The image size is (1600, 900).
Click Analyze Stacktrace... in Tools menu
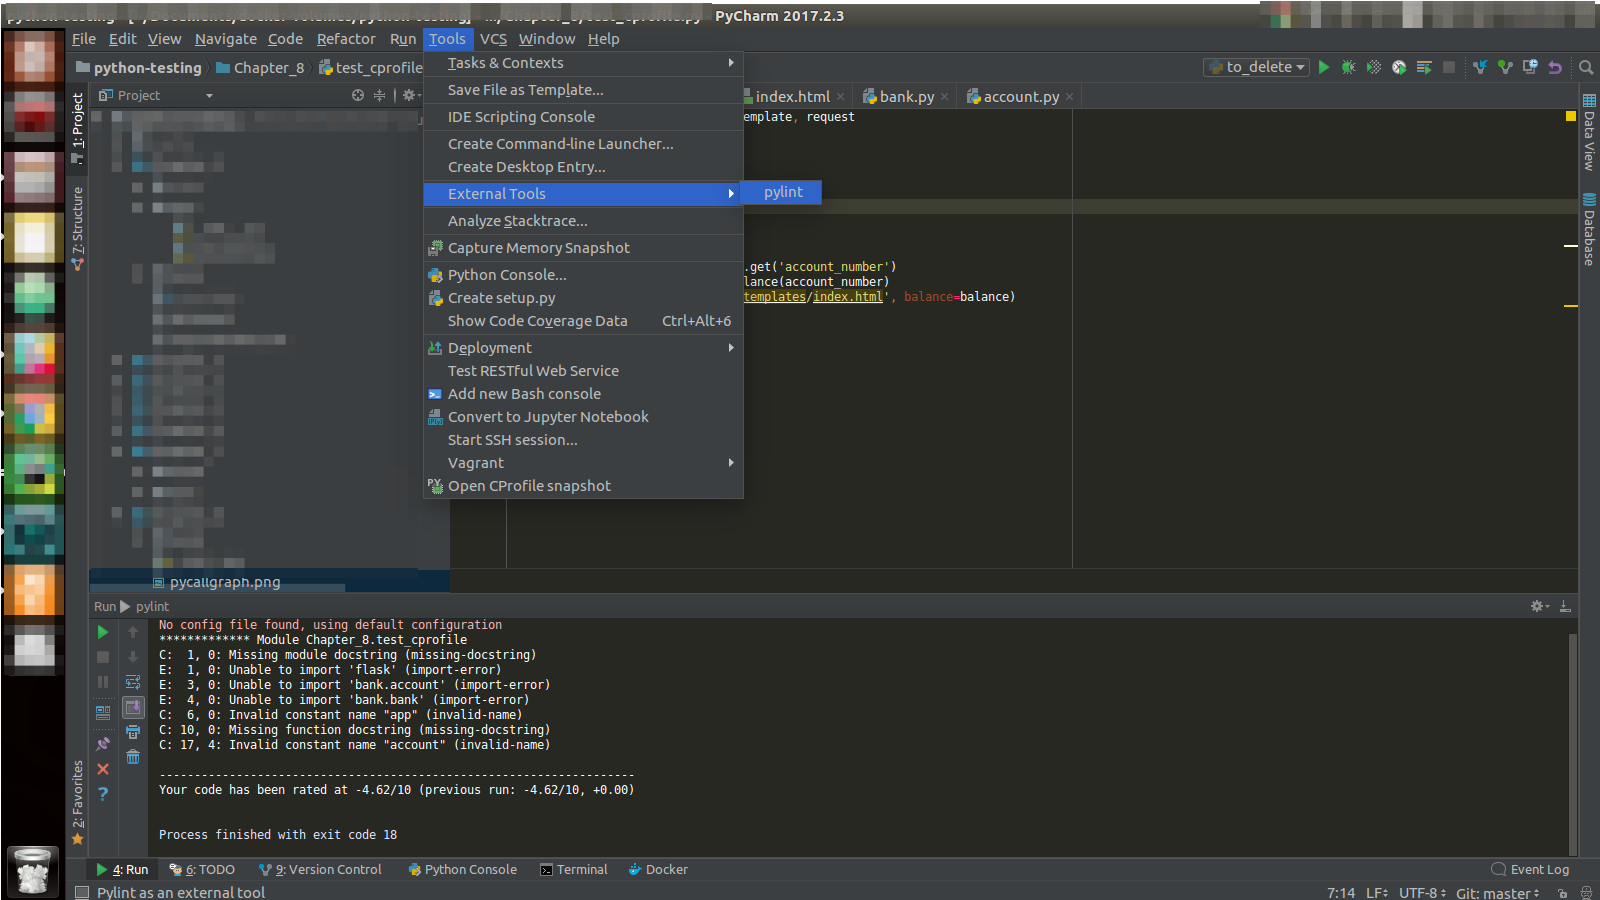coord(583,221)
